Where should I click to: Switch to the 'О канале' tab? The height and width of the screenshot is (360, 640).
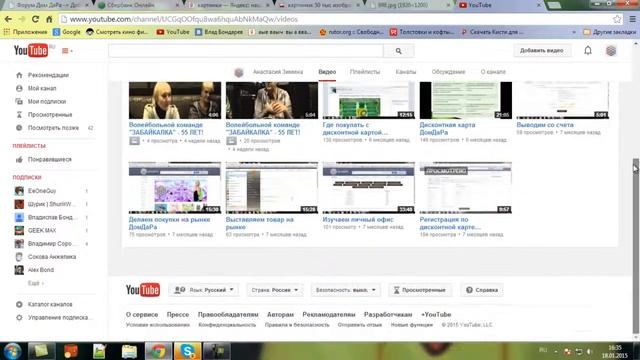(493, 72)
